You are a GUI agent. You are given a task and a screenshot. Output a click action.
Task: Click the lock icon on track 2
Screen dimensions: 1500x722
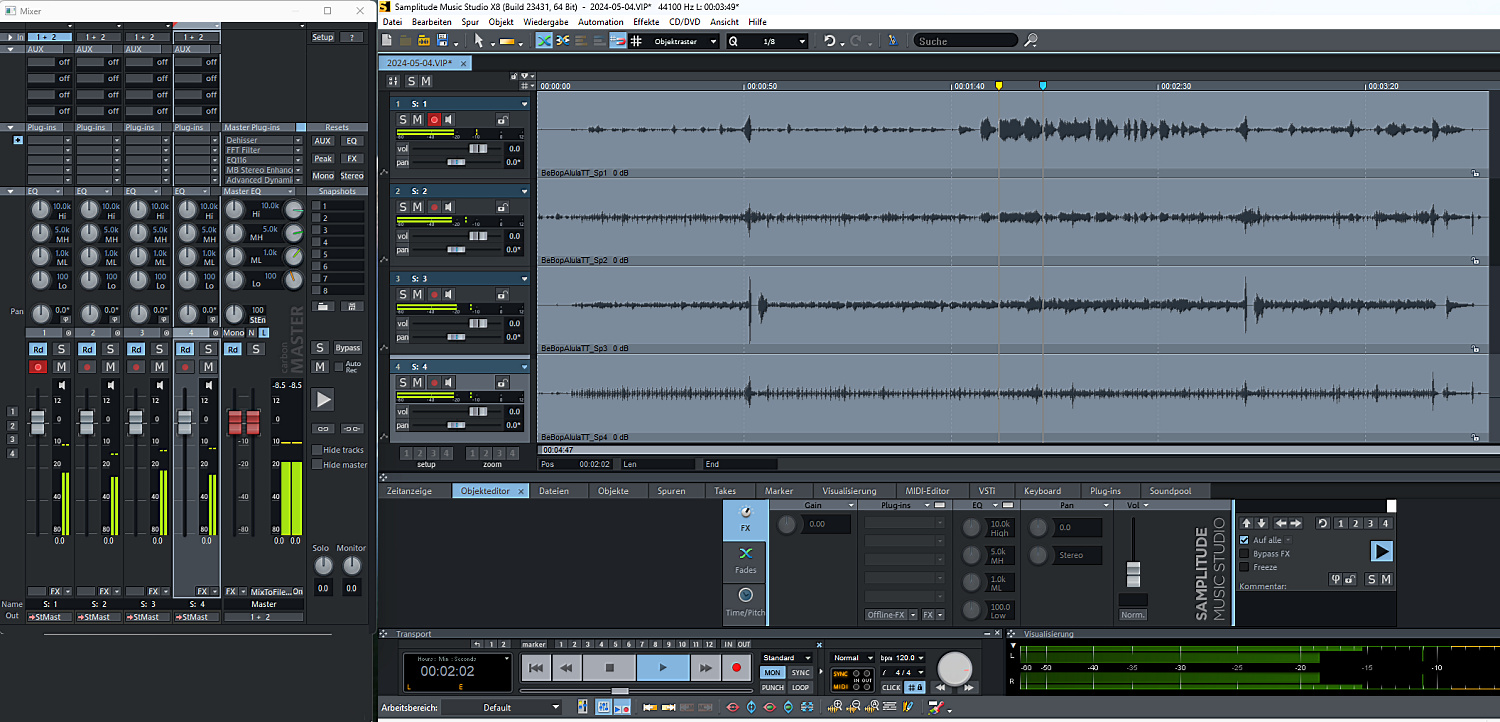click(501, 207)
